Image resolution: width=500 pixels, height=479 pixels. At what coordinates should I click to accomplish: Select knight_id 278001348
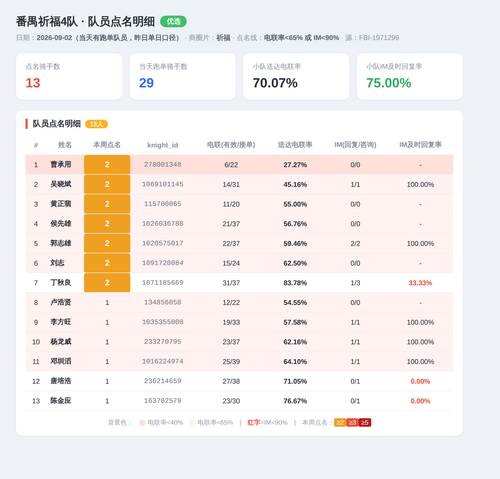pos(163,164)
